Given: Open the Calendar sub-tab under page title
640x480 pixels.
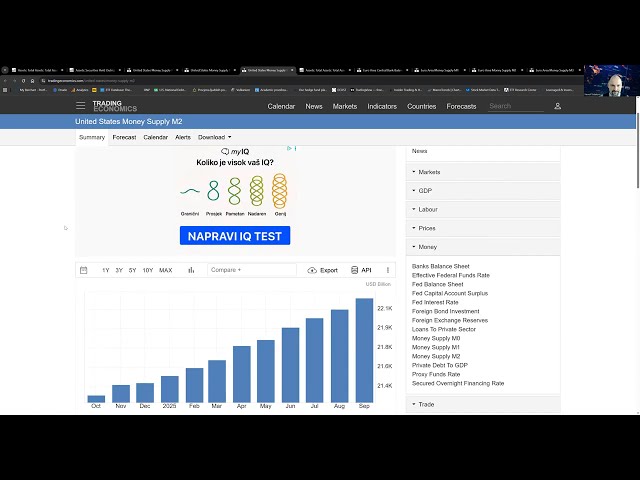Looking at the screenshot, I should click(x=156, y=138).
